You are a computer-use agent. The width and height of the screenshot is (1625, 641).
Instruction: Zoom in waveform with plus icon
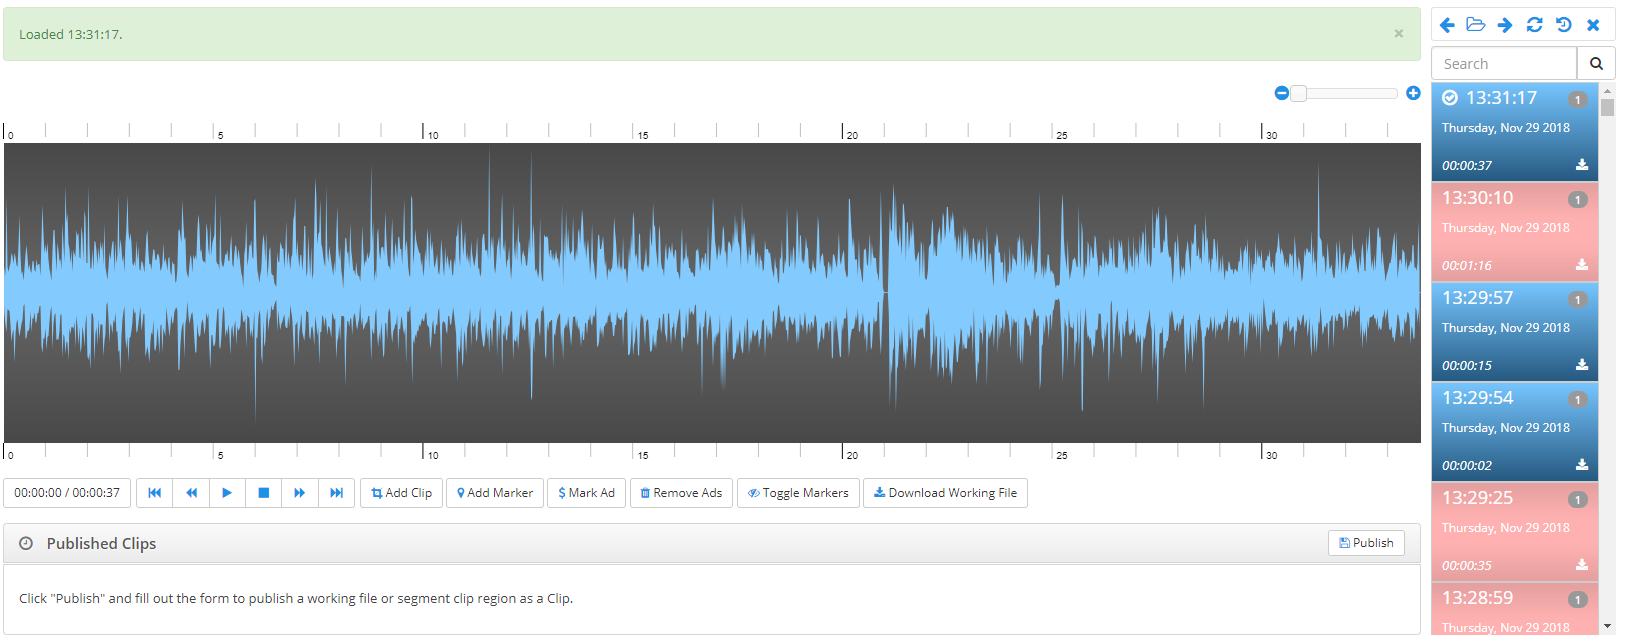coord(1413,93)
